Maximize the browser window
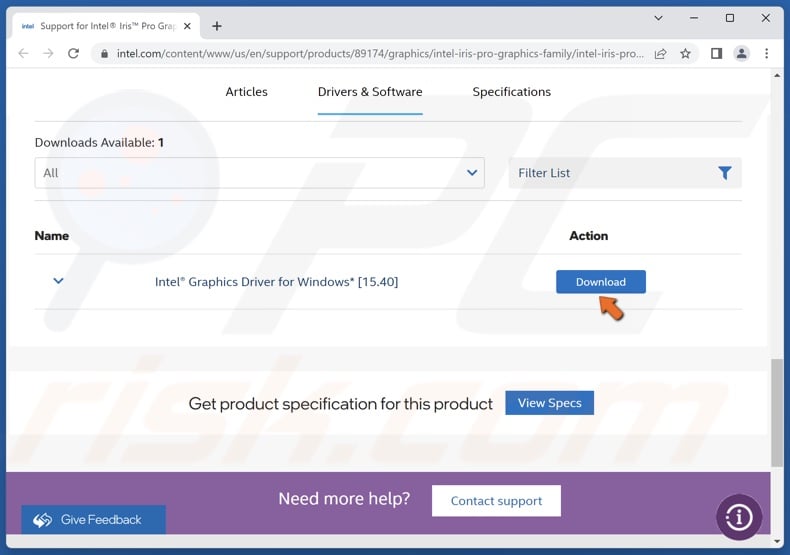The height and width of the screenshot is (555, 790). point(730,18)
